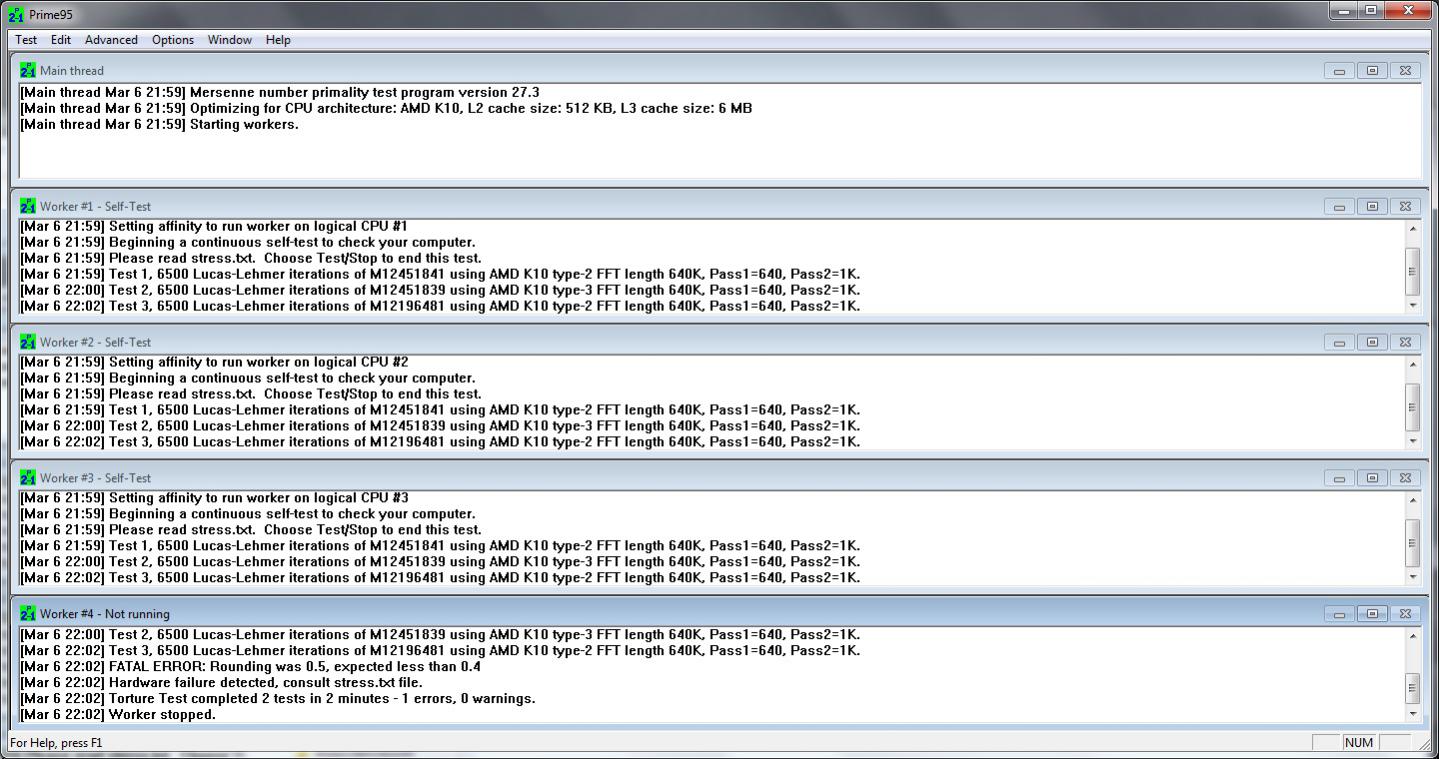The image size is (1439, 759).
Task: Maximize the Worker #3 child window
Action: coord(1372,479)
